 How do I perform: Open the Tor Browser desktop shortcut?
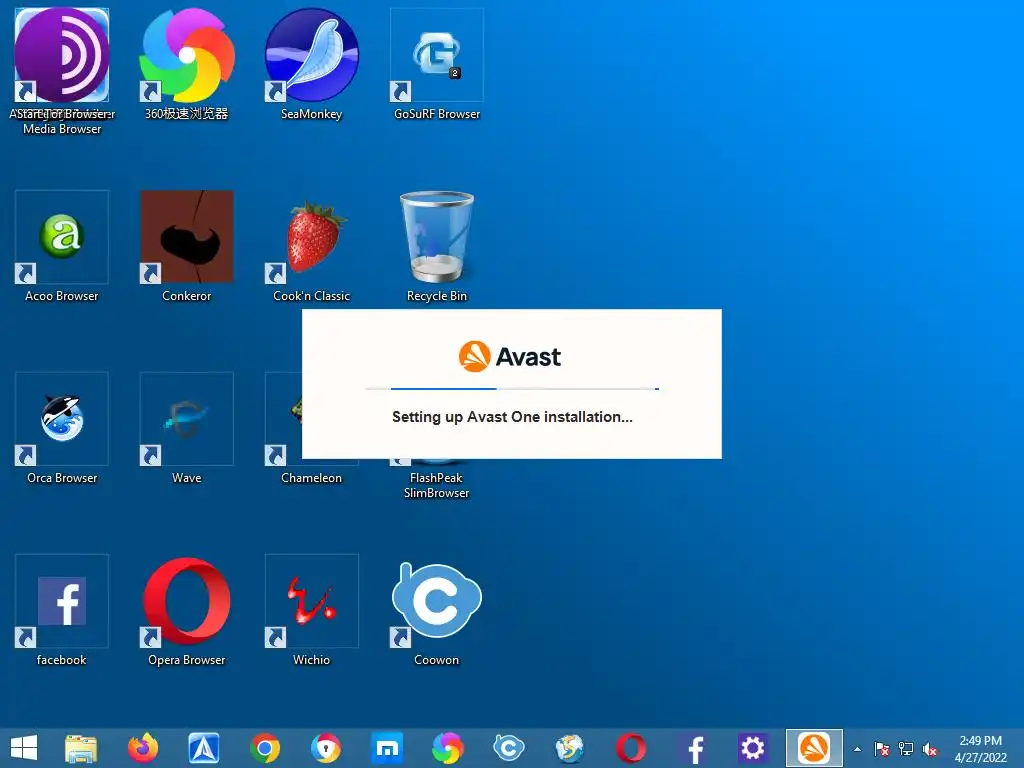[62, 56]
